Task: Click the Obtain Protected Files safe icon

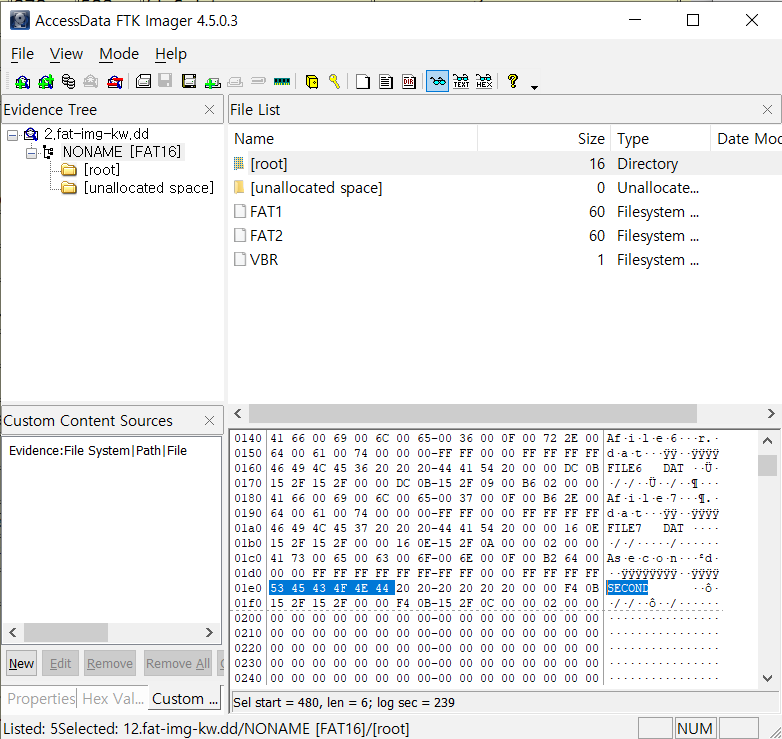Action: pyautogui.click(x=312, y=81)
